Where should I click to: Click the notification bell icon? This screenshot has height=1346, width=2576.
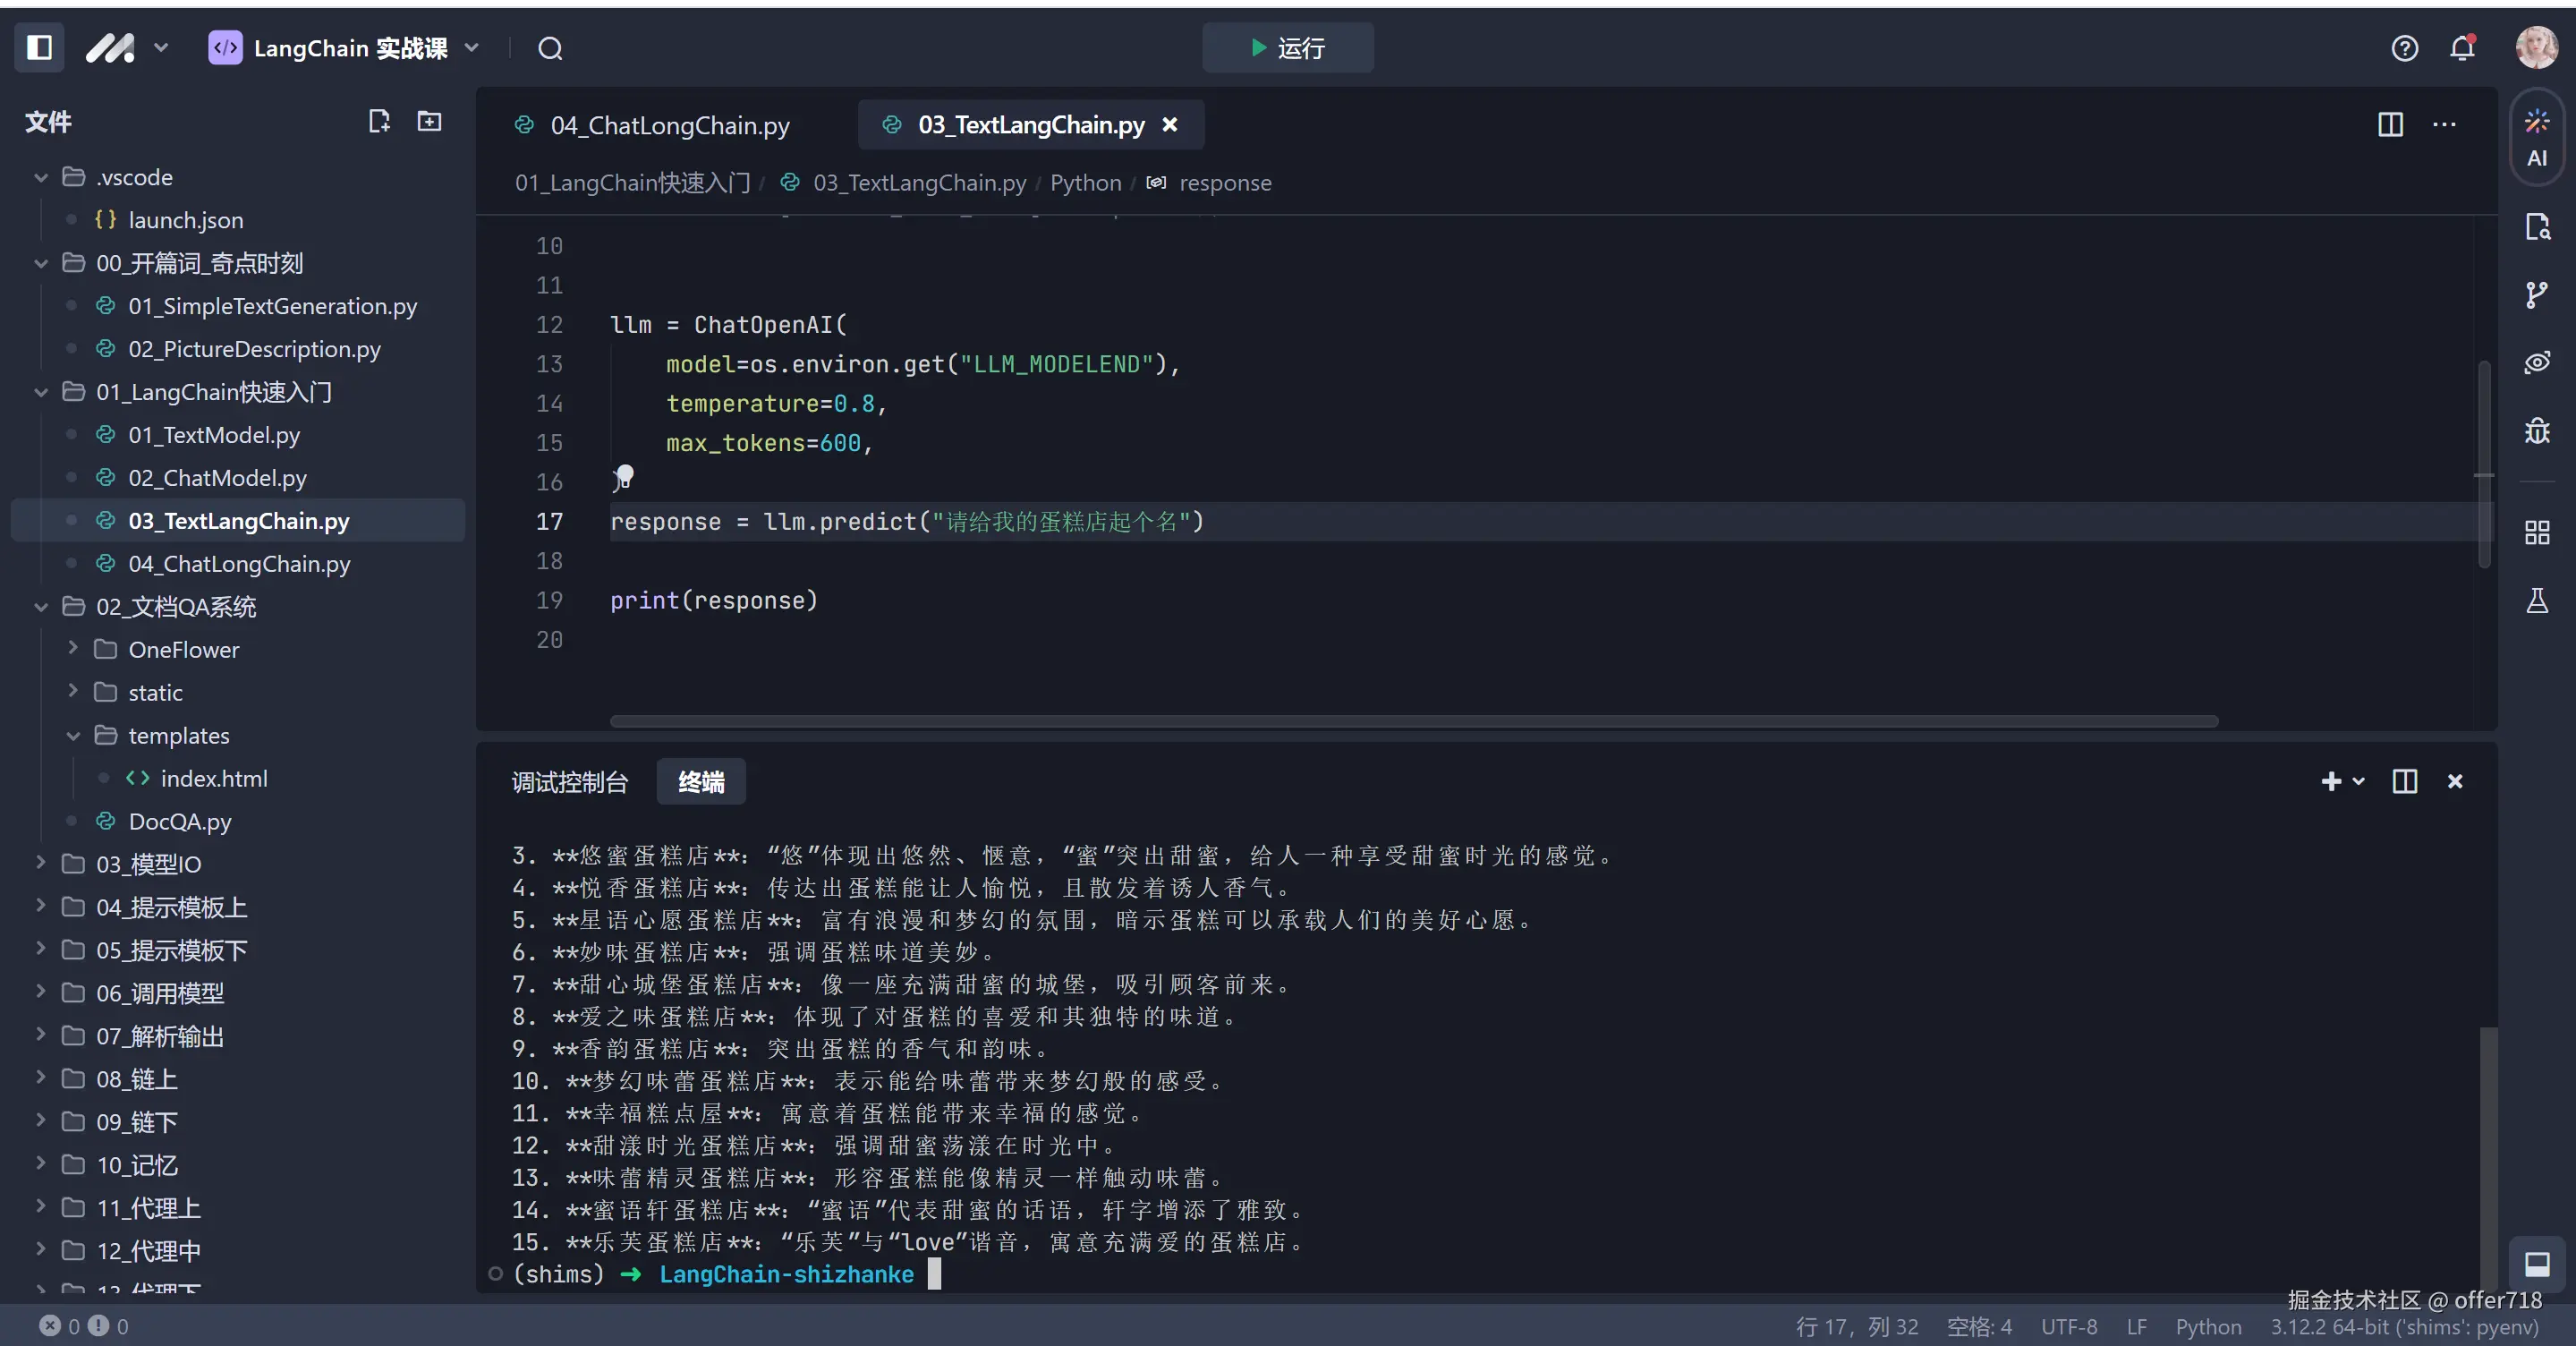coord(2462,48)
